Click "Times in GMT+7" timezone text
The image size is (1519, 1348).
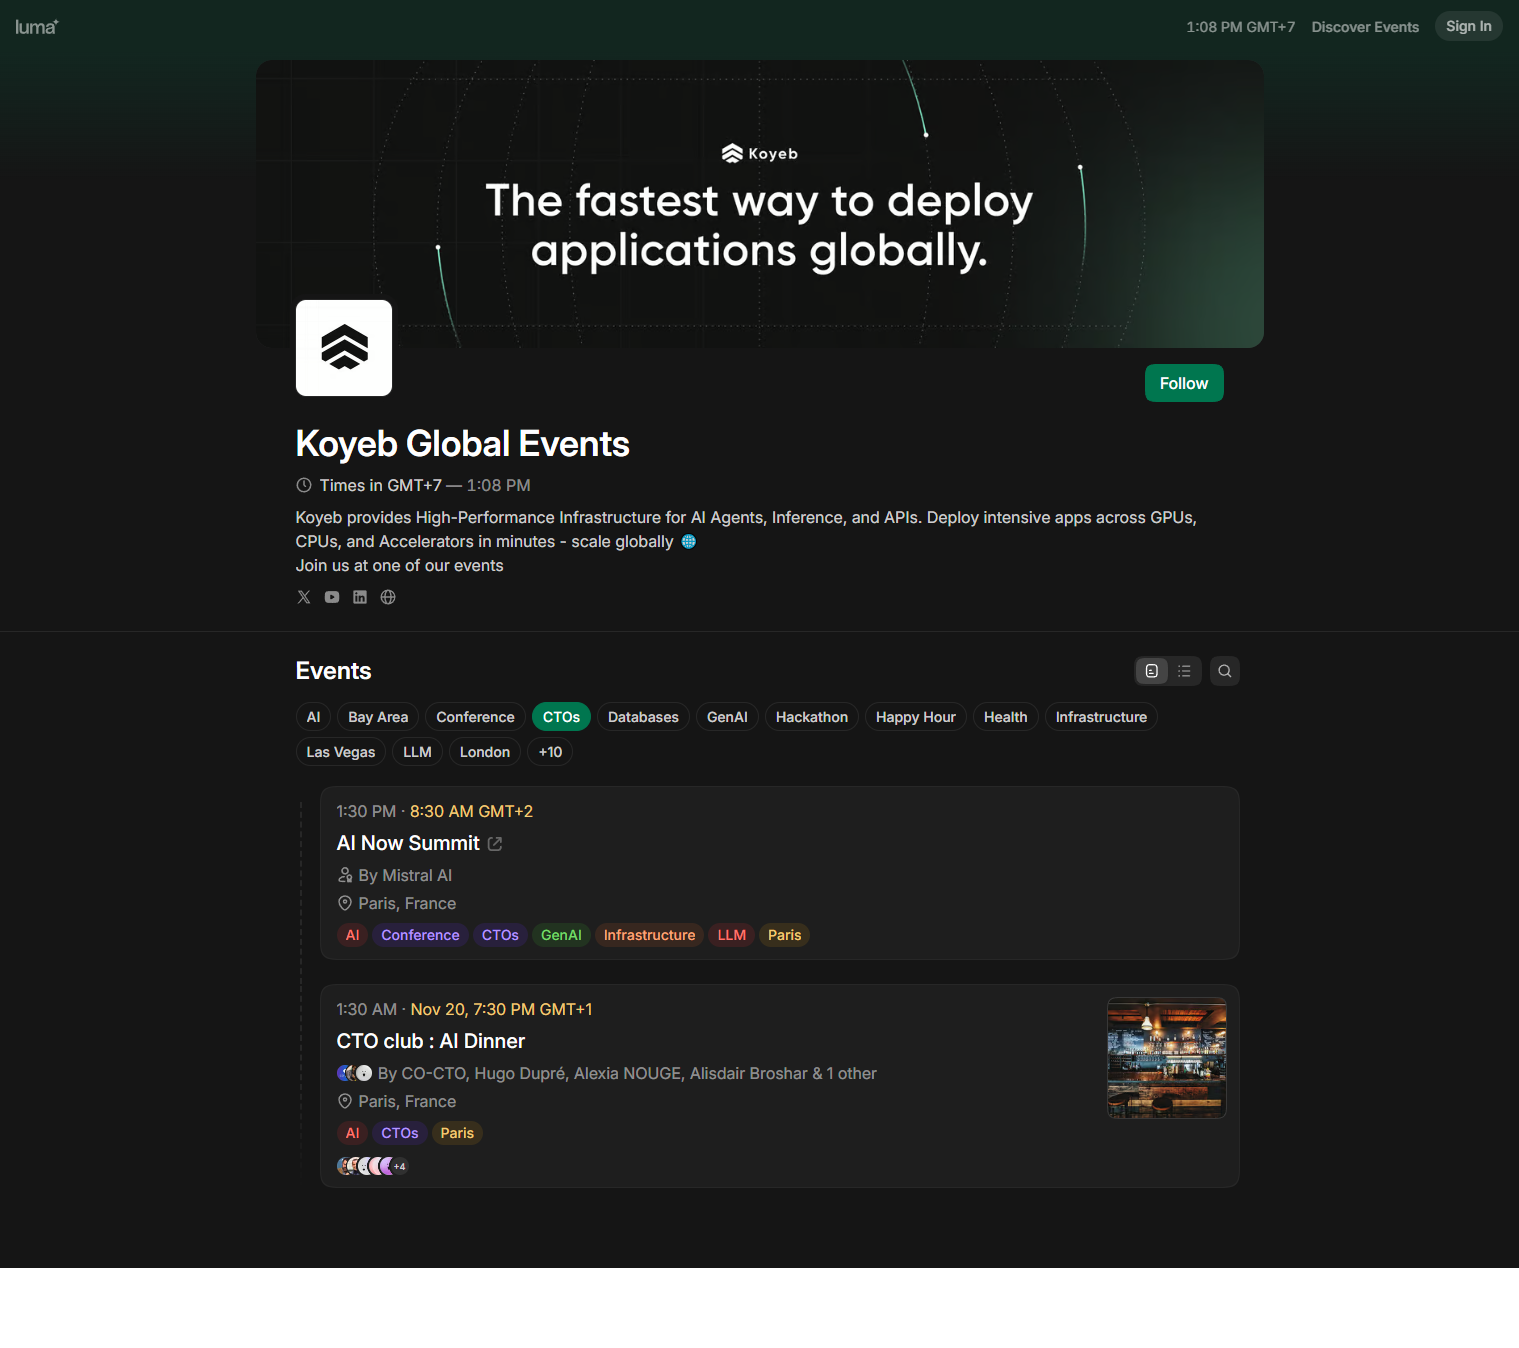(380, 485)
